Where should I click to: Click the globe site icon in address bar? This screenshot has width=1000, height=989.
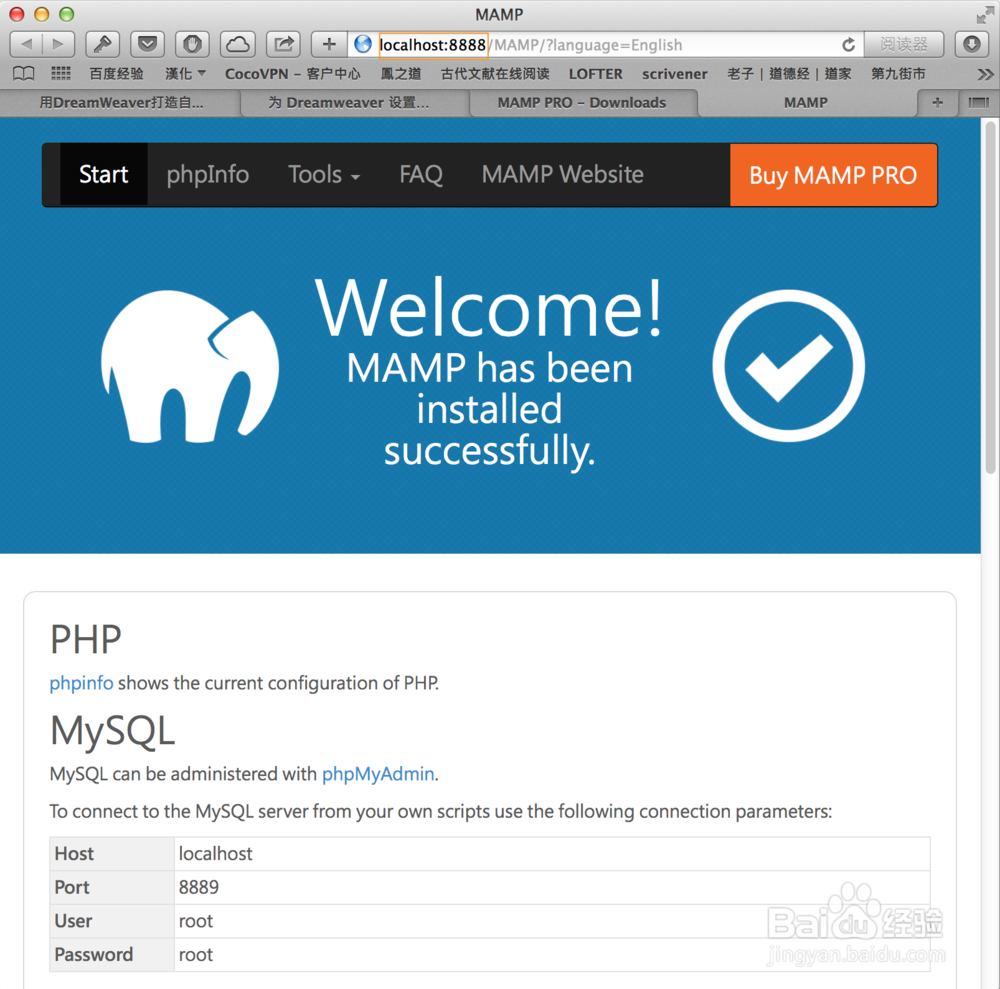pyautogui.click(x=363, y=45)
